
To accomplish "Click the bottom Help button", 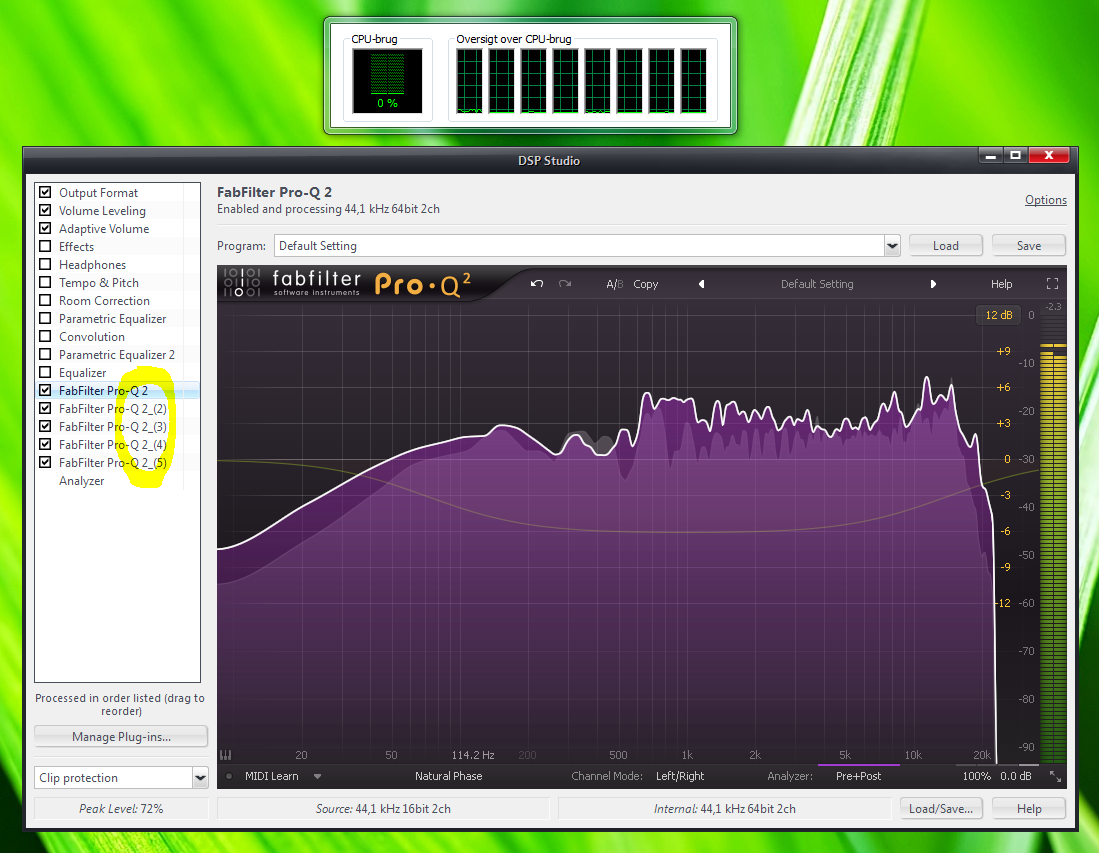I will [x=1029, y=809].
